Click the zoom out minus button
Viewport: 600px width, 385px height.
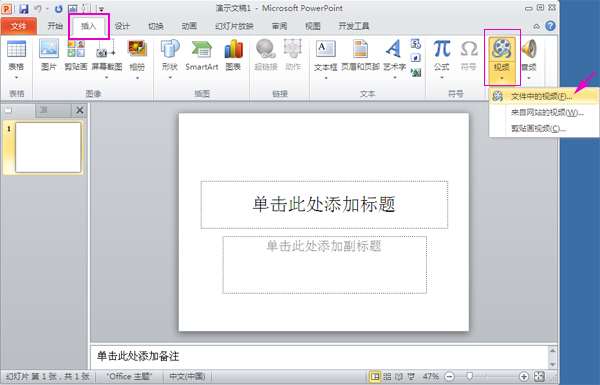tap(450, 377)
